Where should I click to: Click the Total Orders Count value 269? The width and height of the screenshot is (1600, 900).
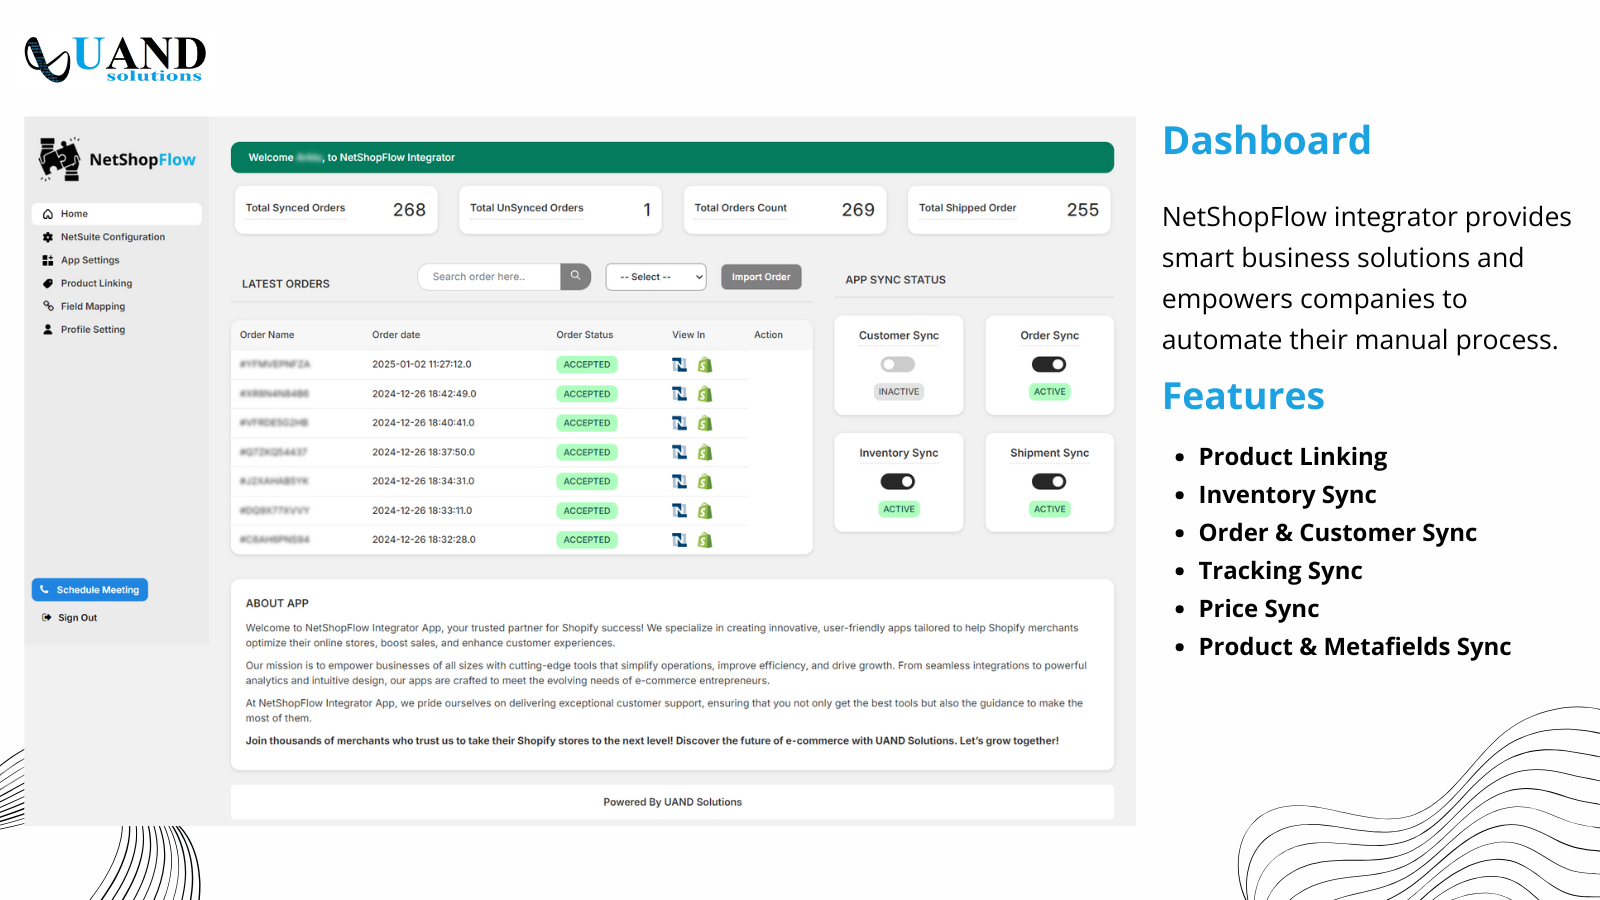858,210
